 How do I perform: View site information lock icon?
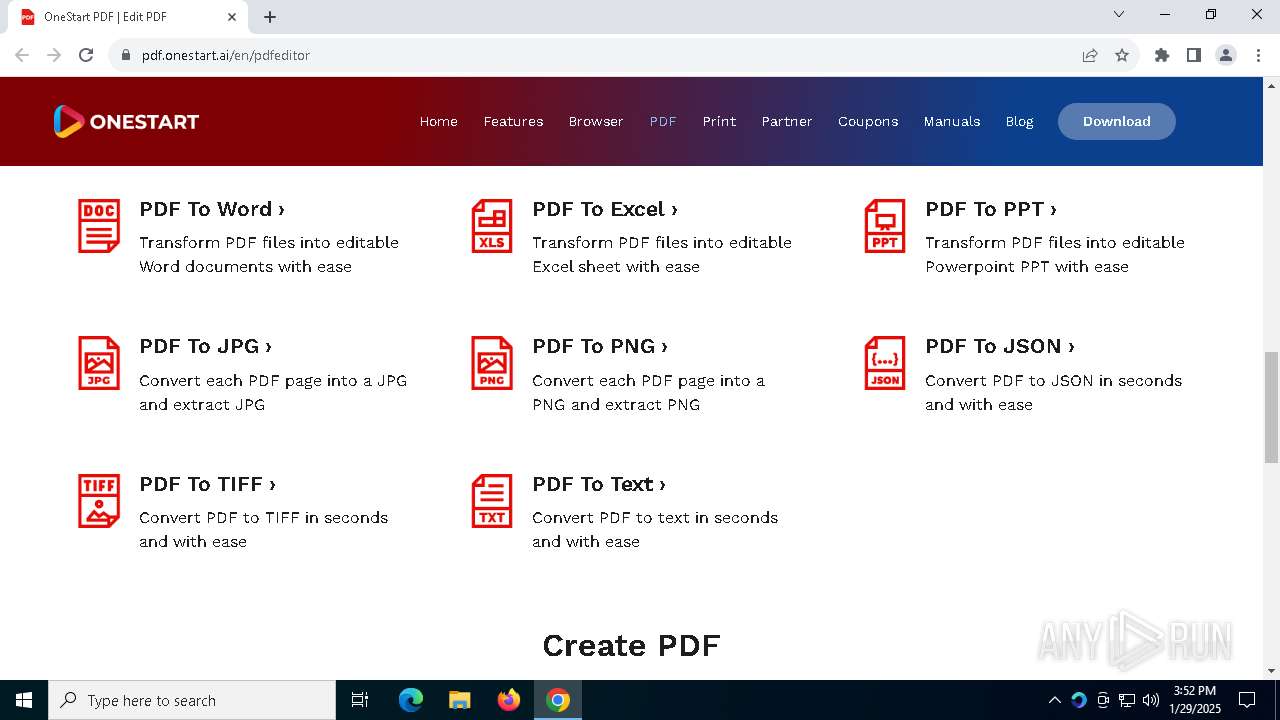[125, 55]
